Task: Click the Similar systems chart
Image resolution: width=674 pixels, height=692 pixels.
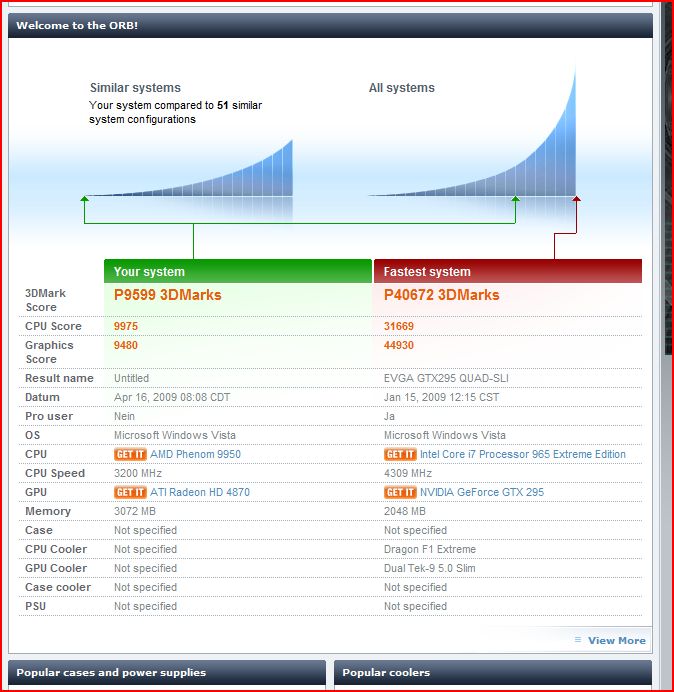Action: [189, 168]
